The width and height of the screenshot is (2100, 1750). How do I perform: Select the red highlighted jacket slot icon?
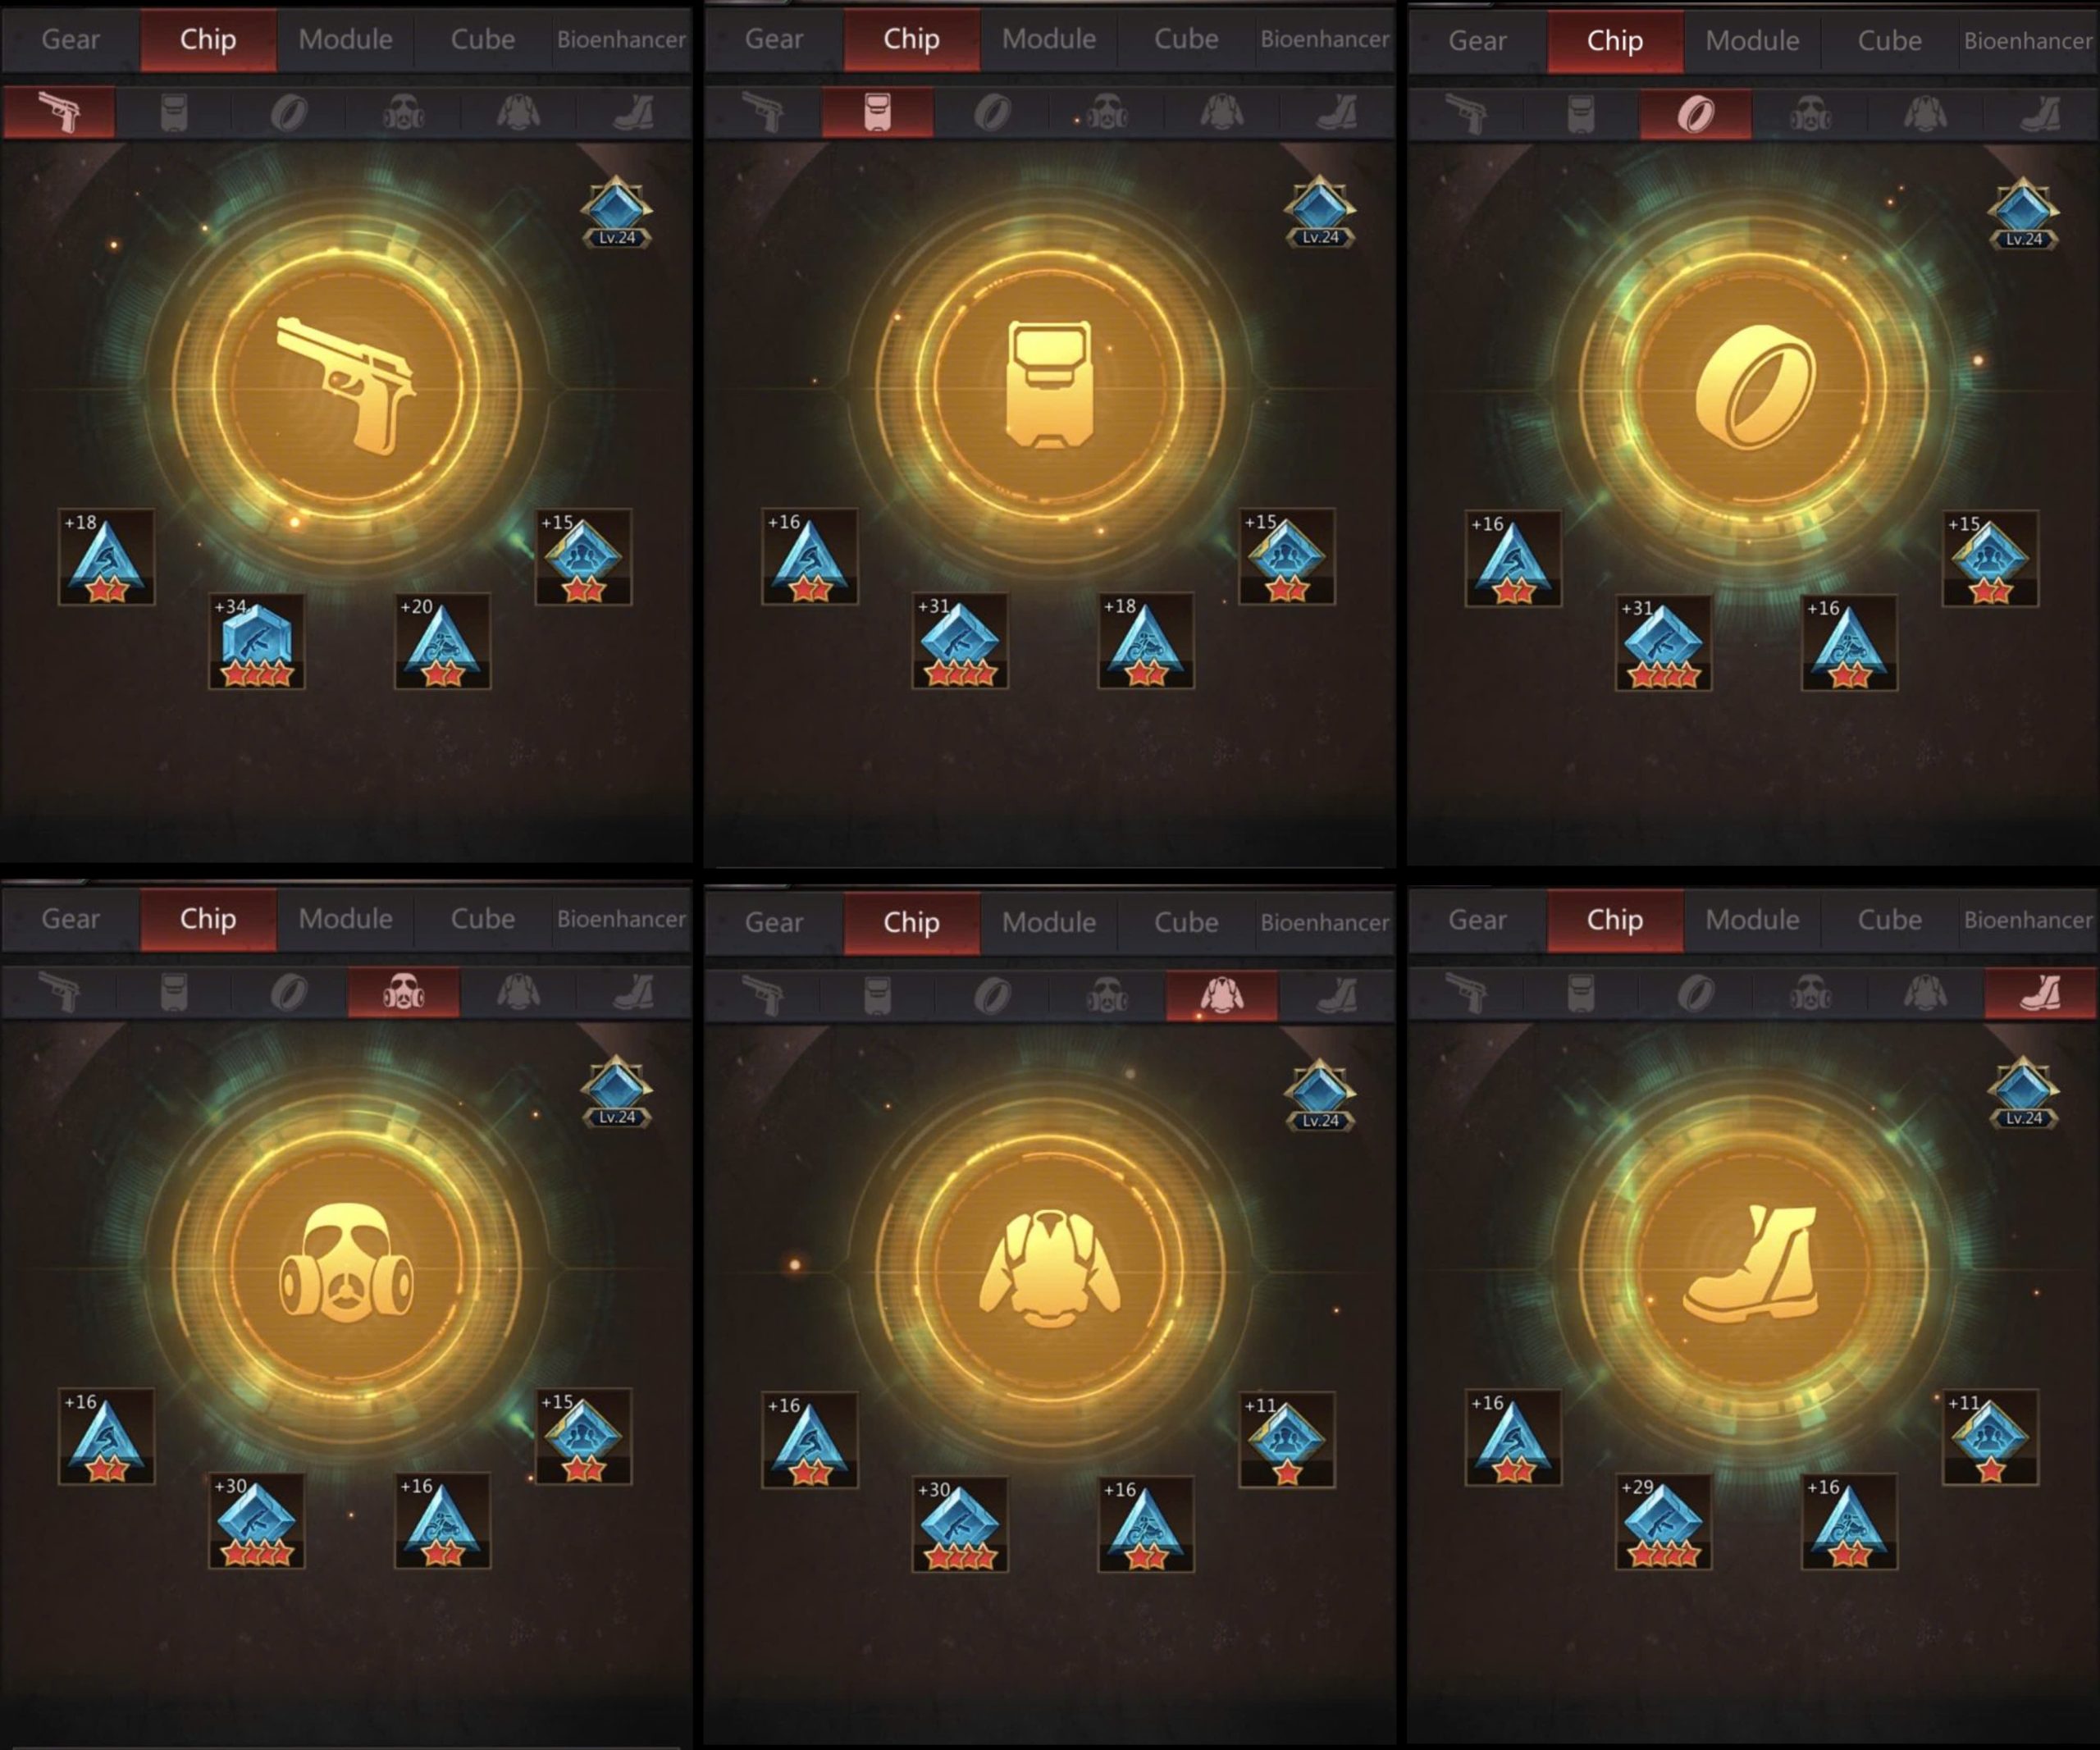[x=1221, y=995]
